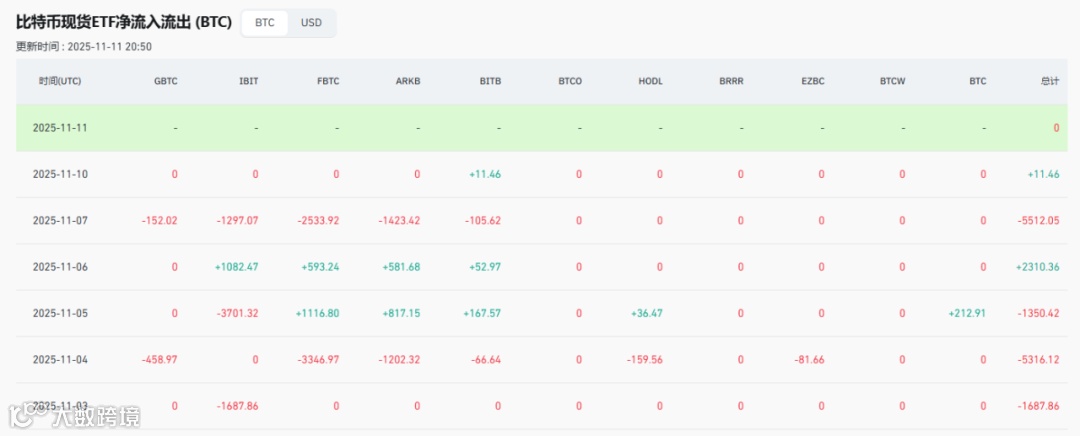Select the 2025-11-05 date cell
The width and height of the screenshot is (1080, 436).
(x=60, y=313)
